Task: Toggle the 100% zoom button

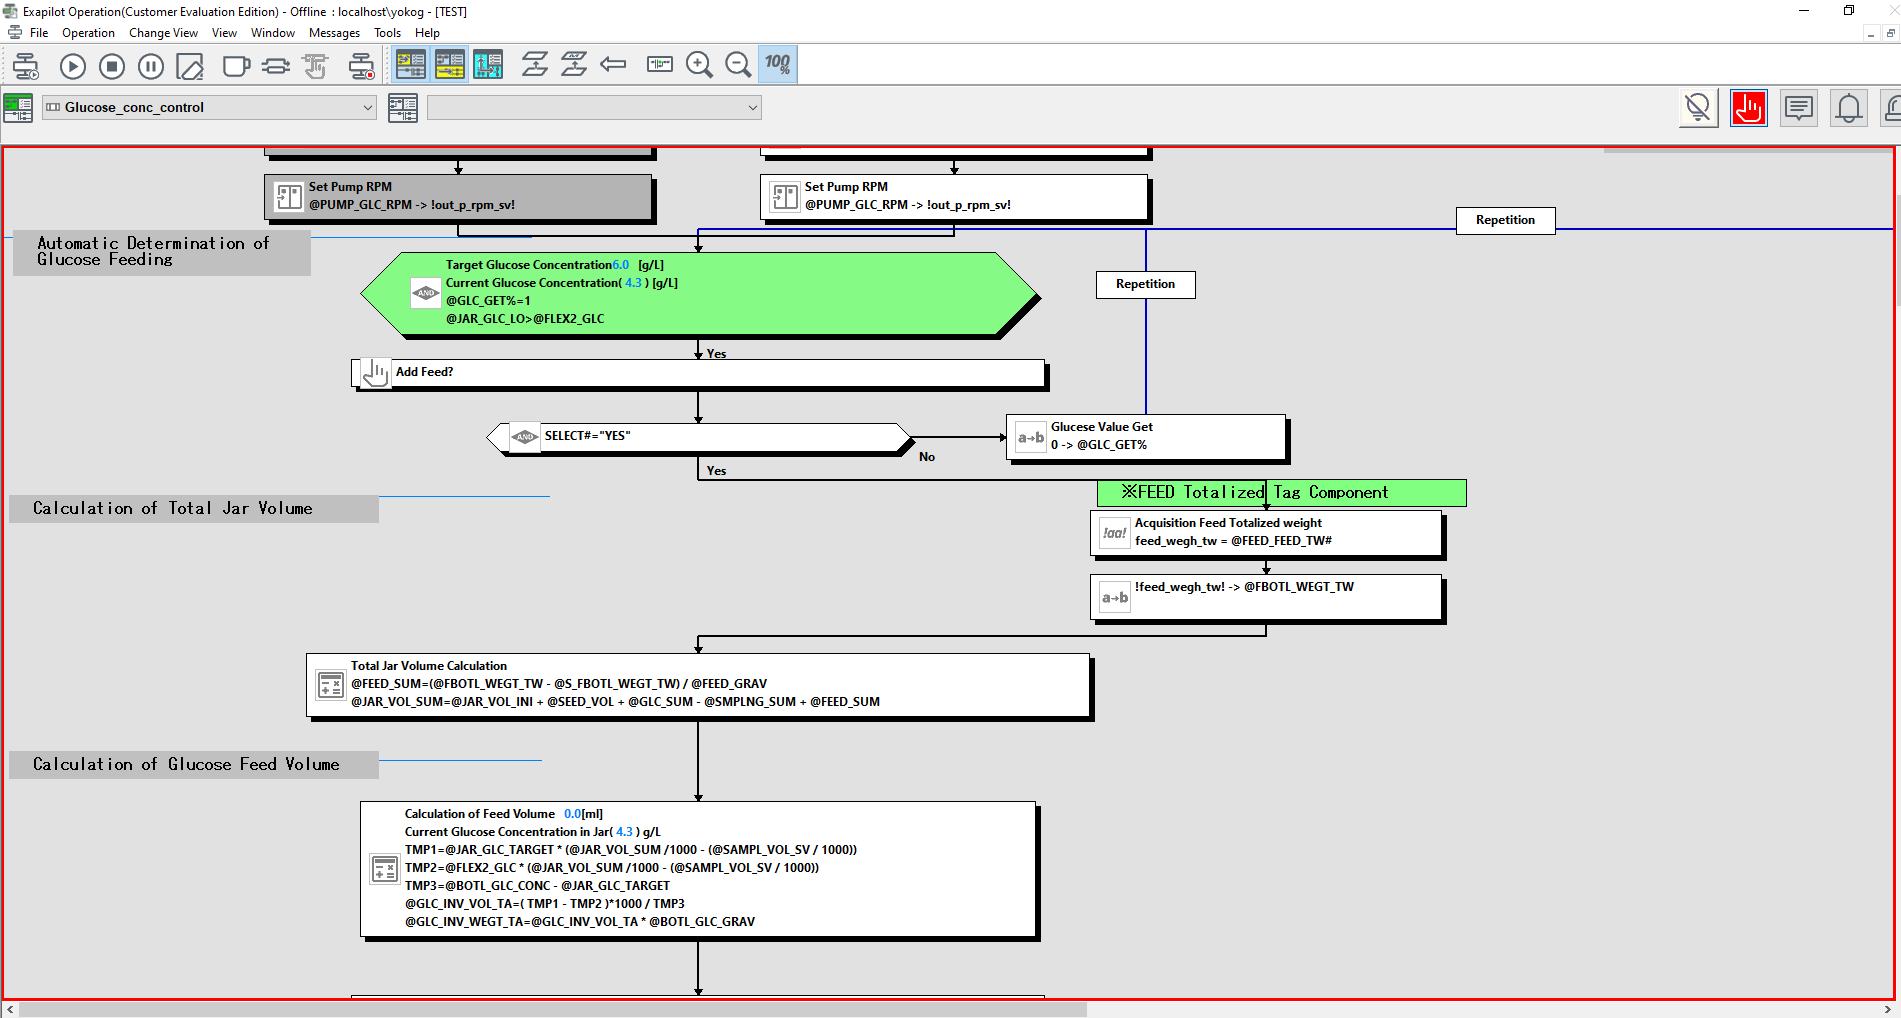Action: tap(778, 65)
